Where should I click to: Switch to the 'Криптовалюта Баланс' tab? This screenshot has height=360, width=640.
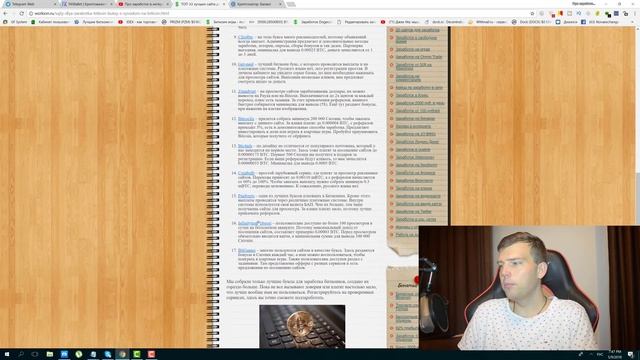point(256,4)
